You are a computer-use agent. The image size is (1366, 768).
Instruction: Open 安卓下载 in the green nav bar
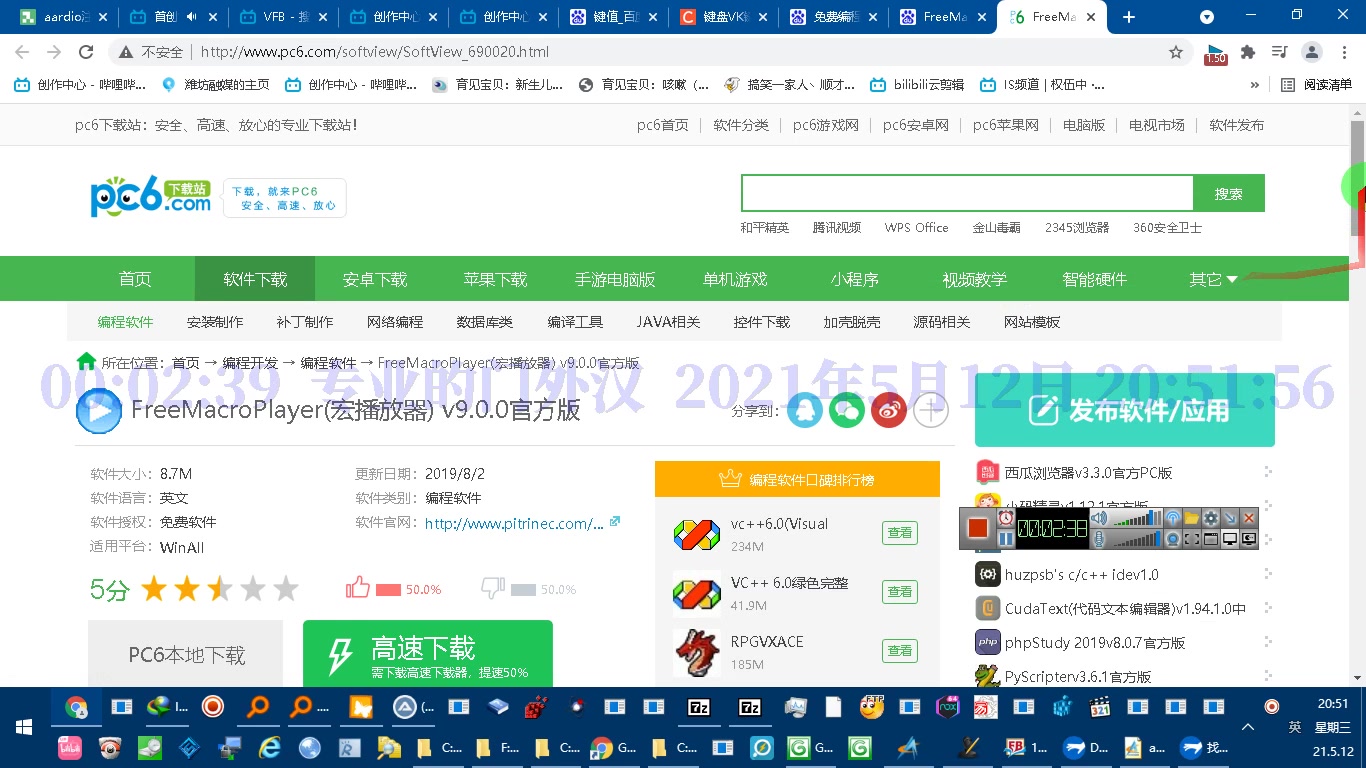click(375, 279)
